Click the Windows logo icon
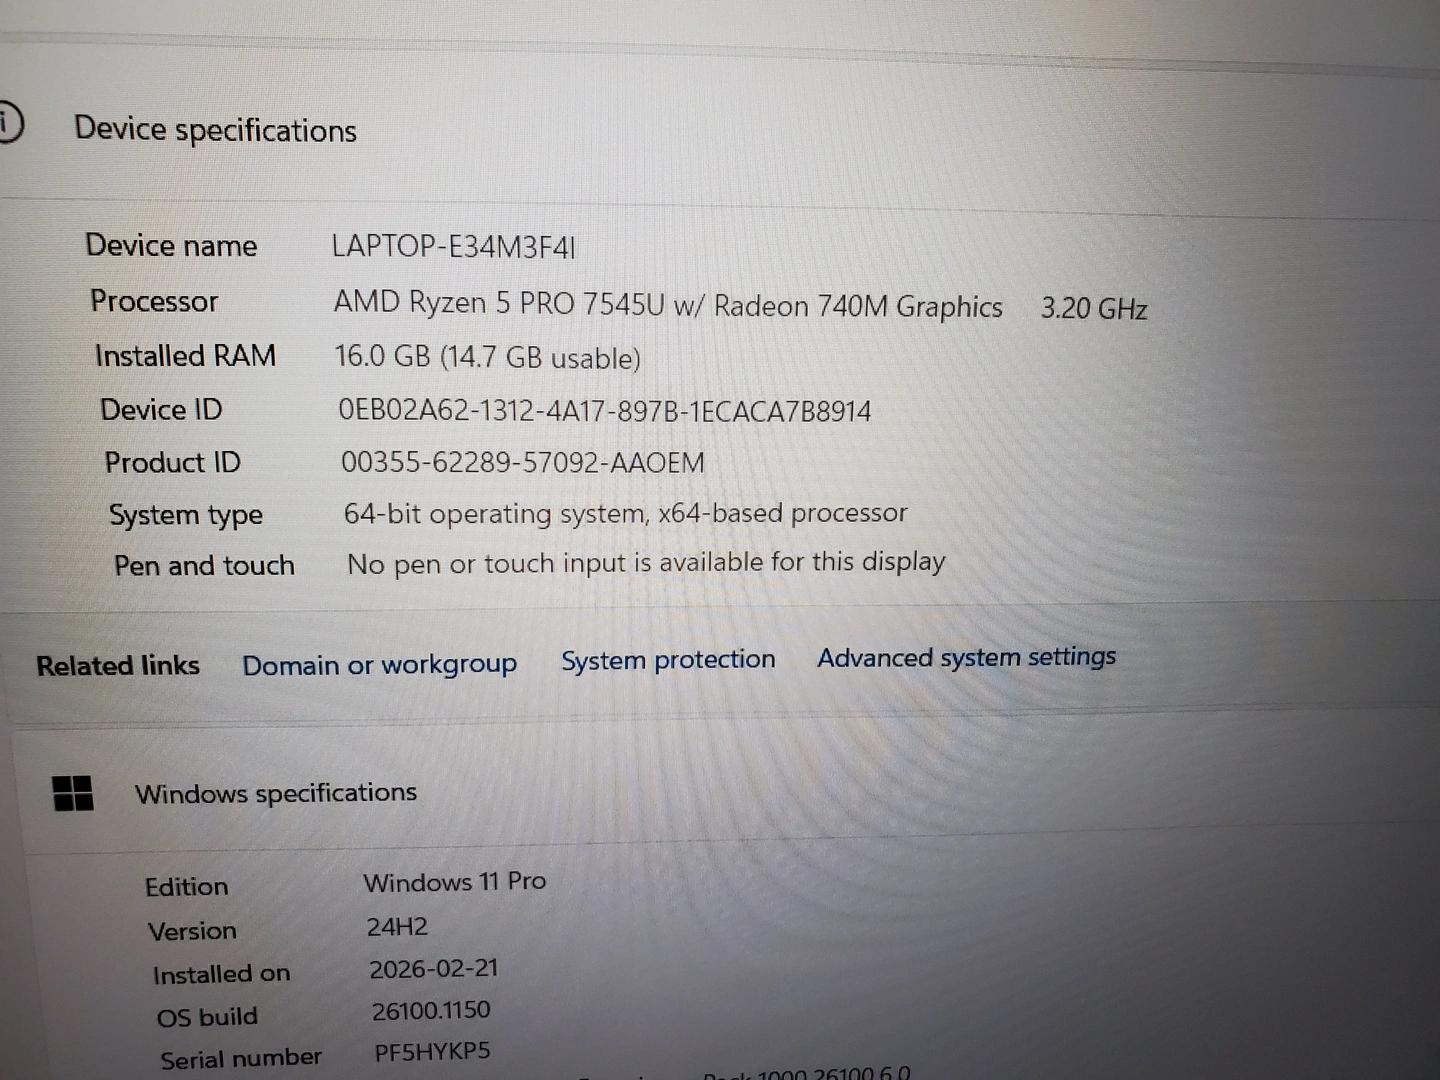Image resolution: width=1440 pixels, height=1080 pixels. click(x=73, y=793)
